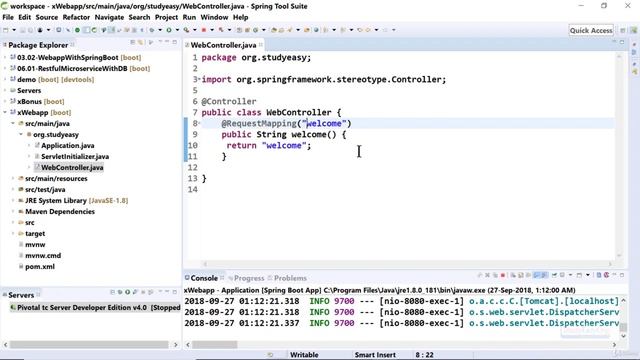Image resolution: width=640 pixels, height=360 pixels.
Task: Select mvnw.cmd file in tree
Action: point(43,256)
